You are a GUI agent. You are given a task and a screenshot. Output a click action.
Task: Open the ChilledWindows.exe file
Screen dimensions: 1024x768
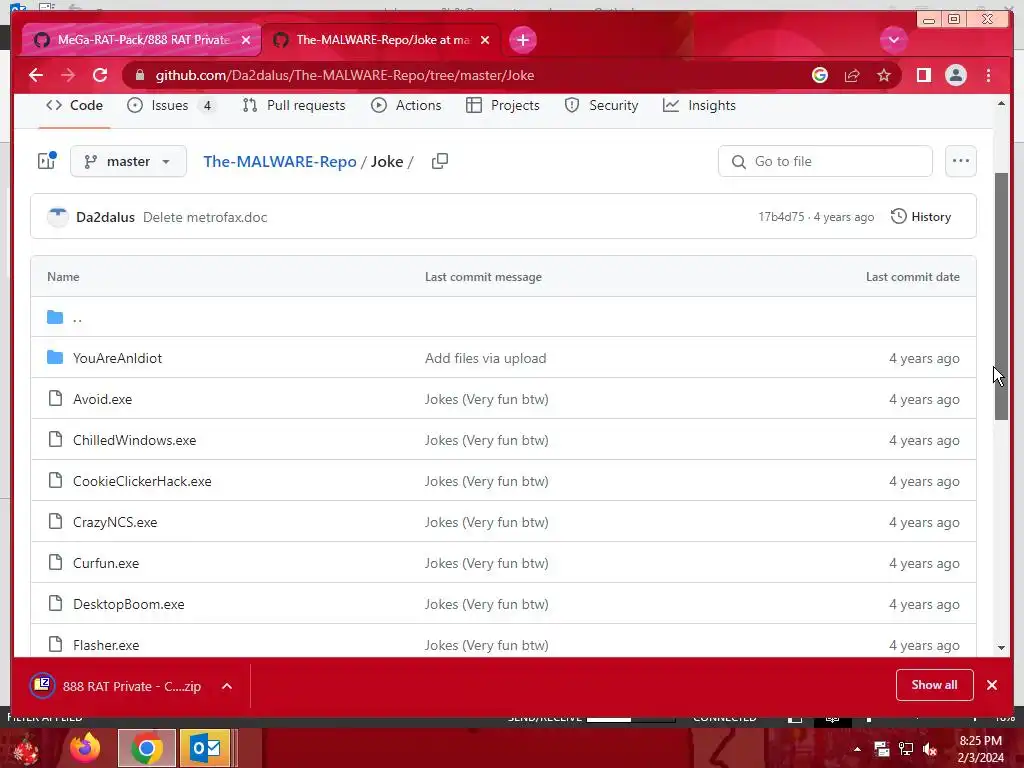click(135, 440)
